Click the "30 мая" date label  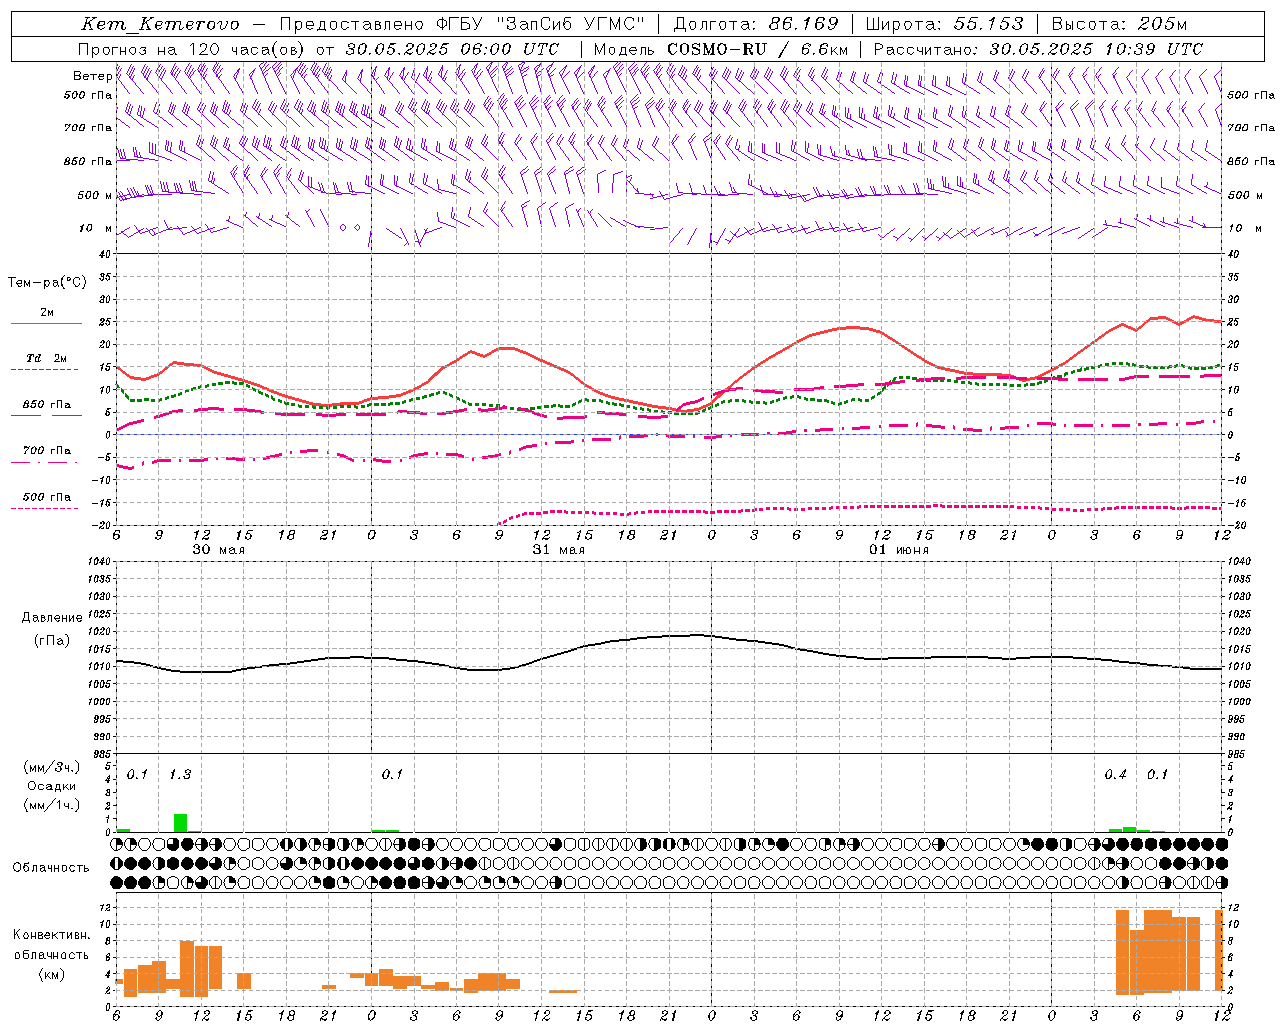click(218, 549)
